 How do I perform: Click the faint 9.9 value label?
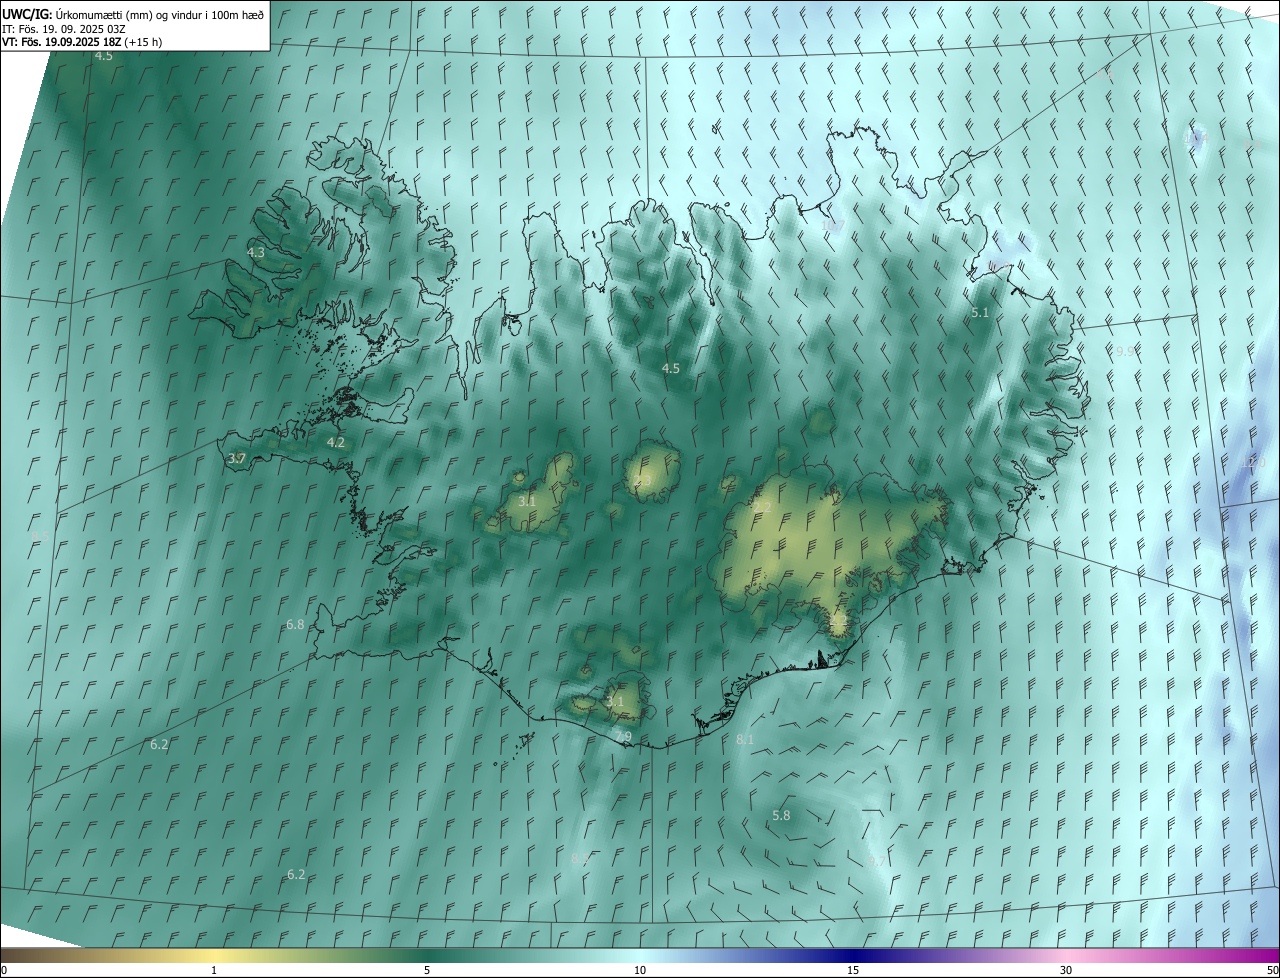[1125, 351]
